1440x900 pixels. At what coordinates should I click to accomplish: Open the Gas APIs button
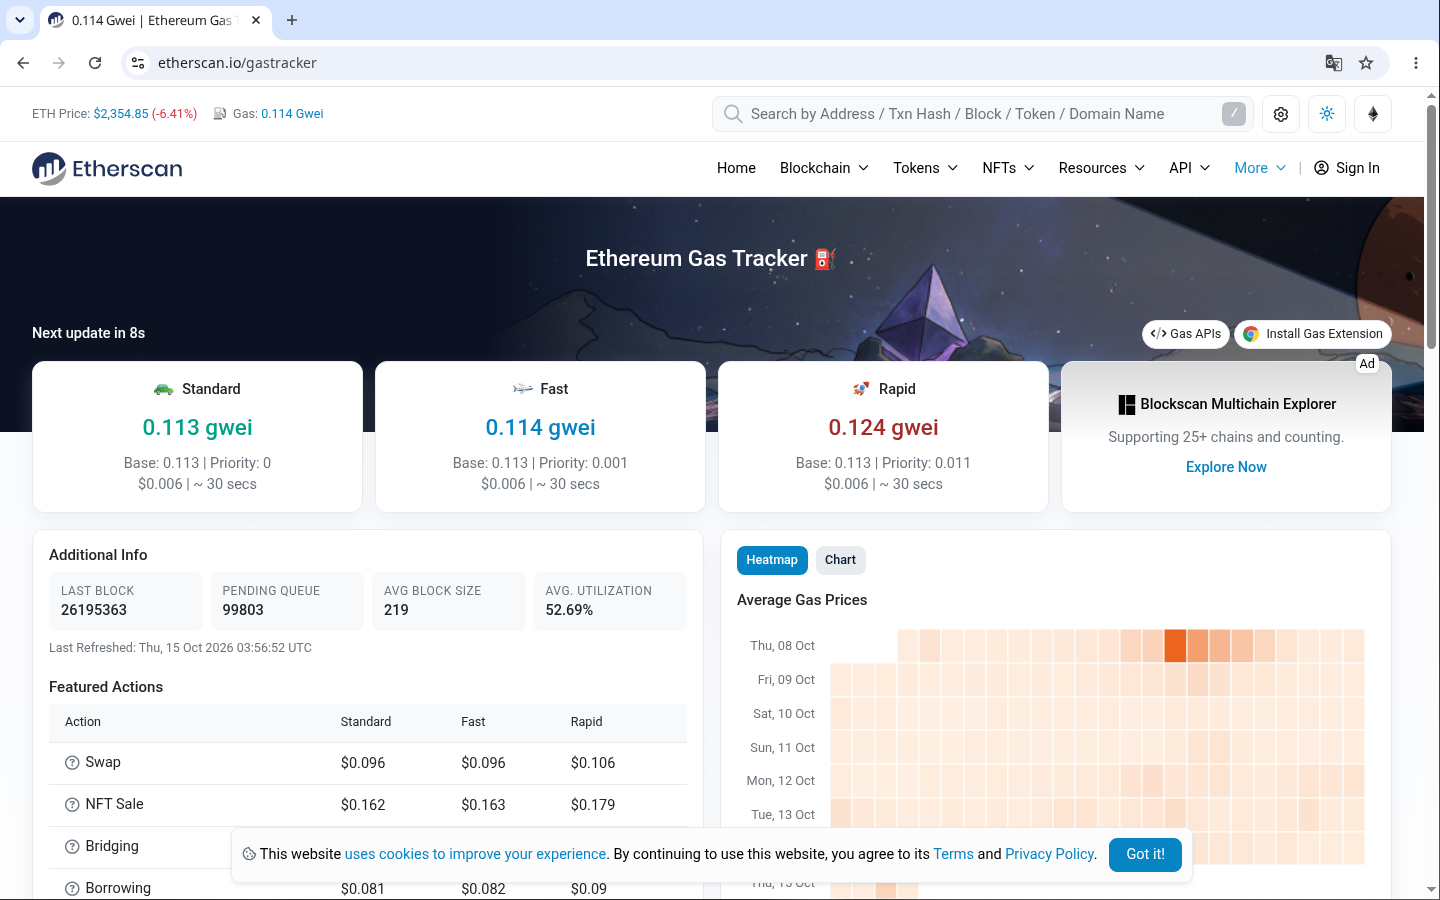(x=1186, y=334)
